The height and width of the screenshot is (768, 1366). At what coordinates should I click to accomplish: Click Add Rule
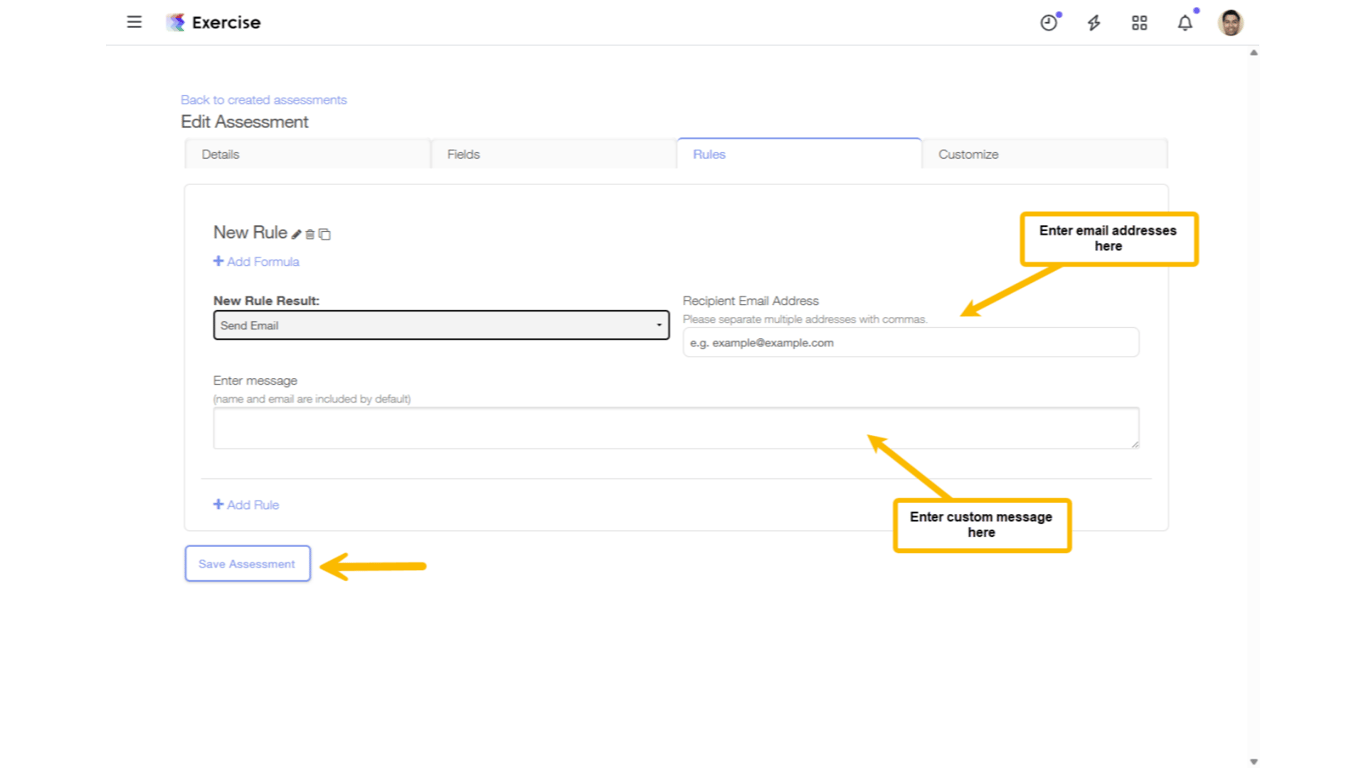[246, 504]
